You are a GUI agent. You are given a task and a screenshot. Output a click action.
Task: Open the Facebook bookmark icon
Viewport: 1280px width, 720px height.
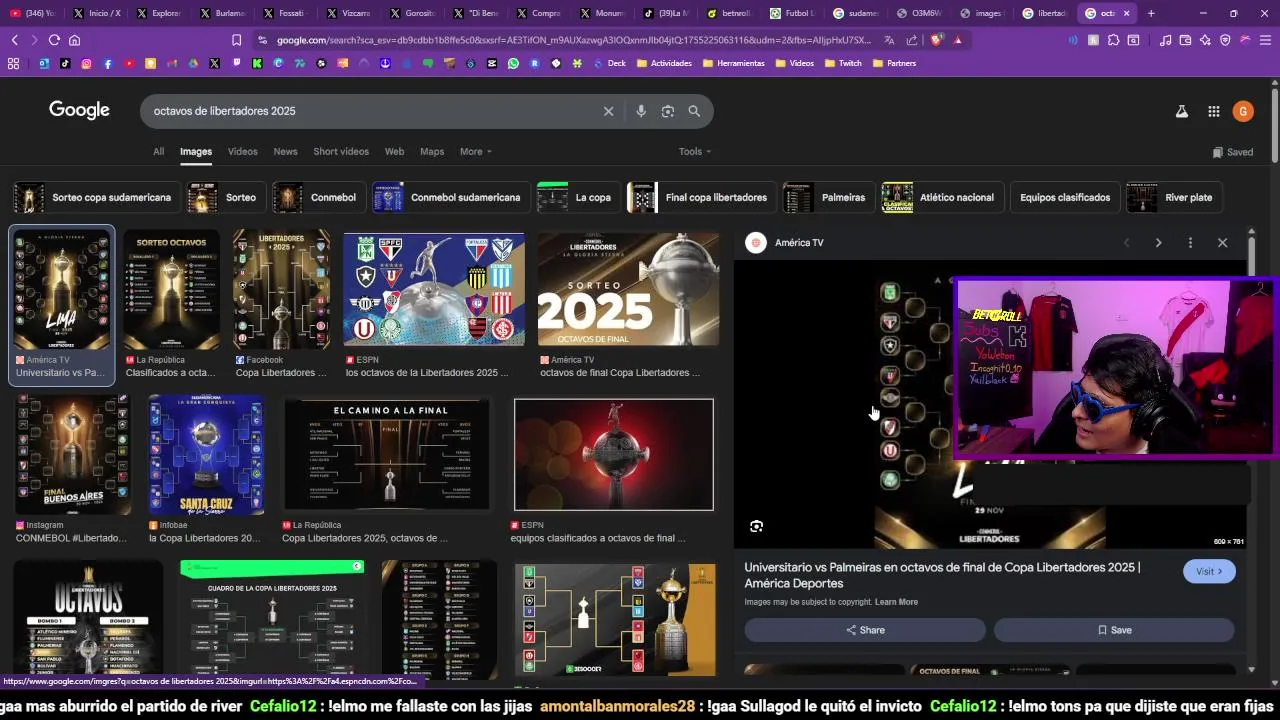[x=108, y=63]
